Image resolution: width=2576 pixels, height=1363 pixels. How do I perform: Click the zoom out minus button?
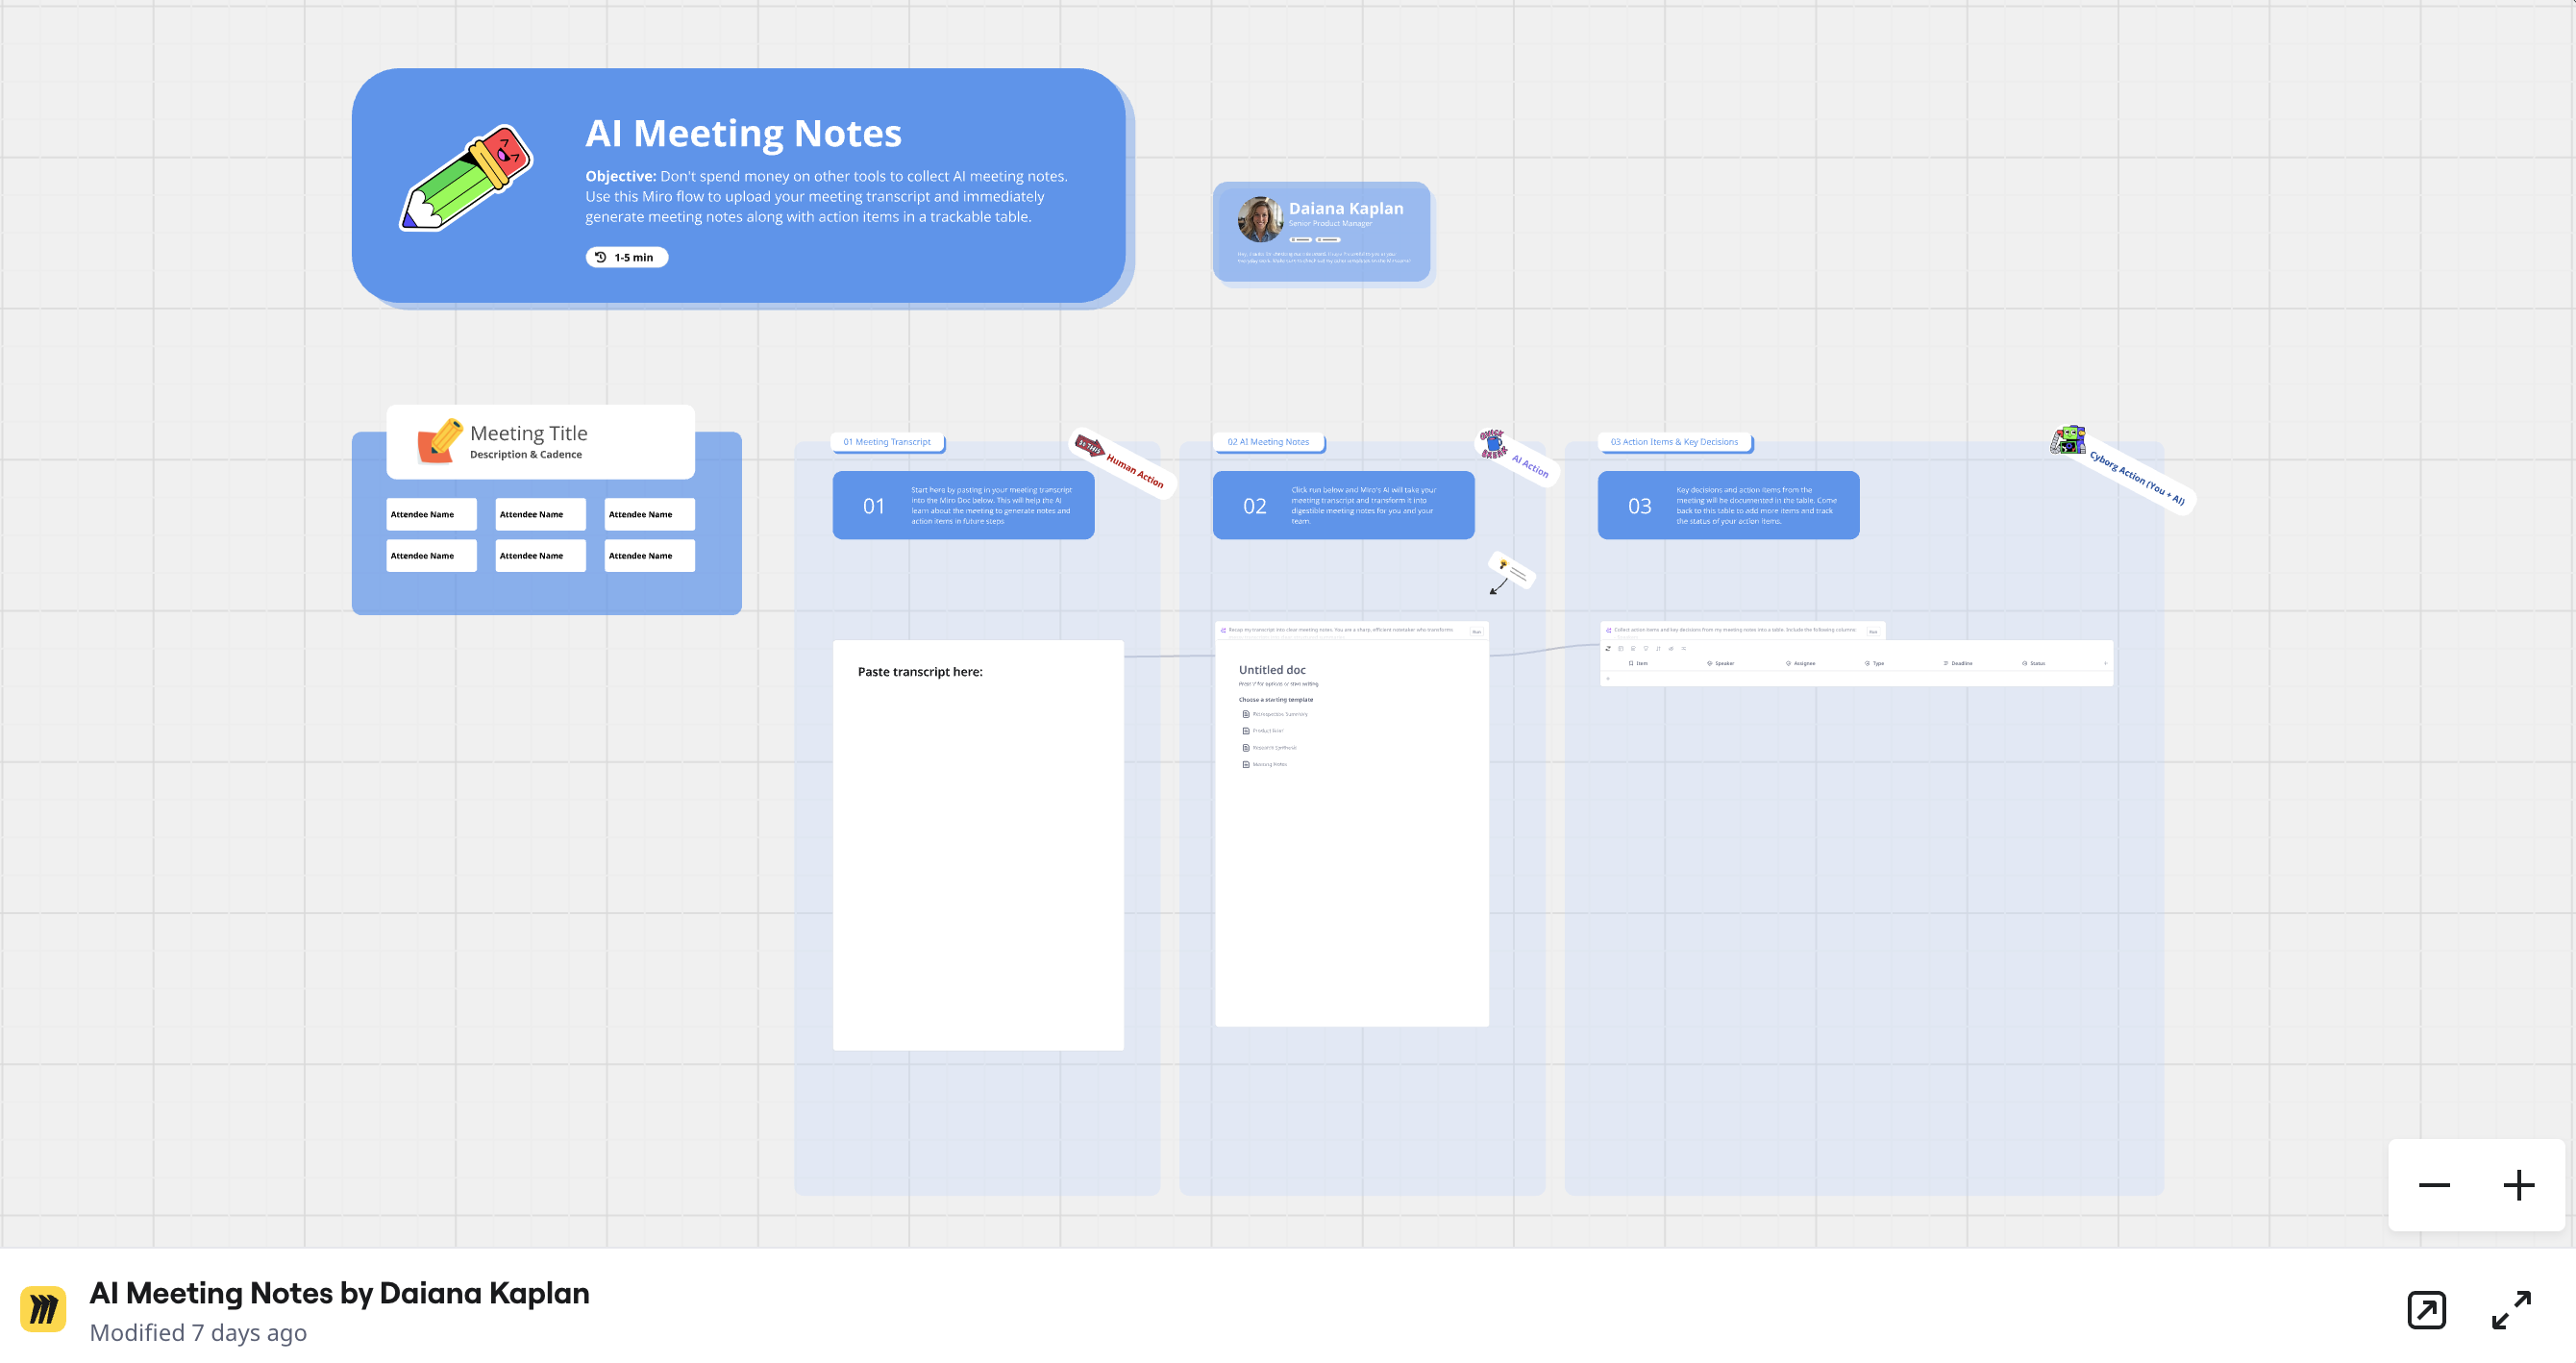[x=2433, y=1185]
